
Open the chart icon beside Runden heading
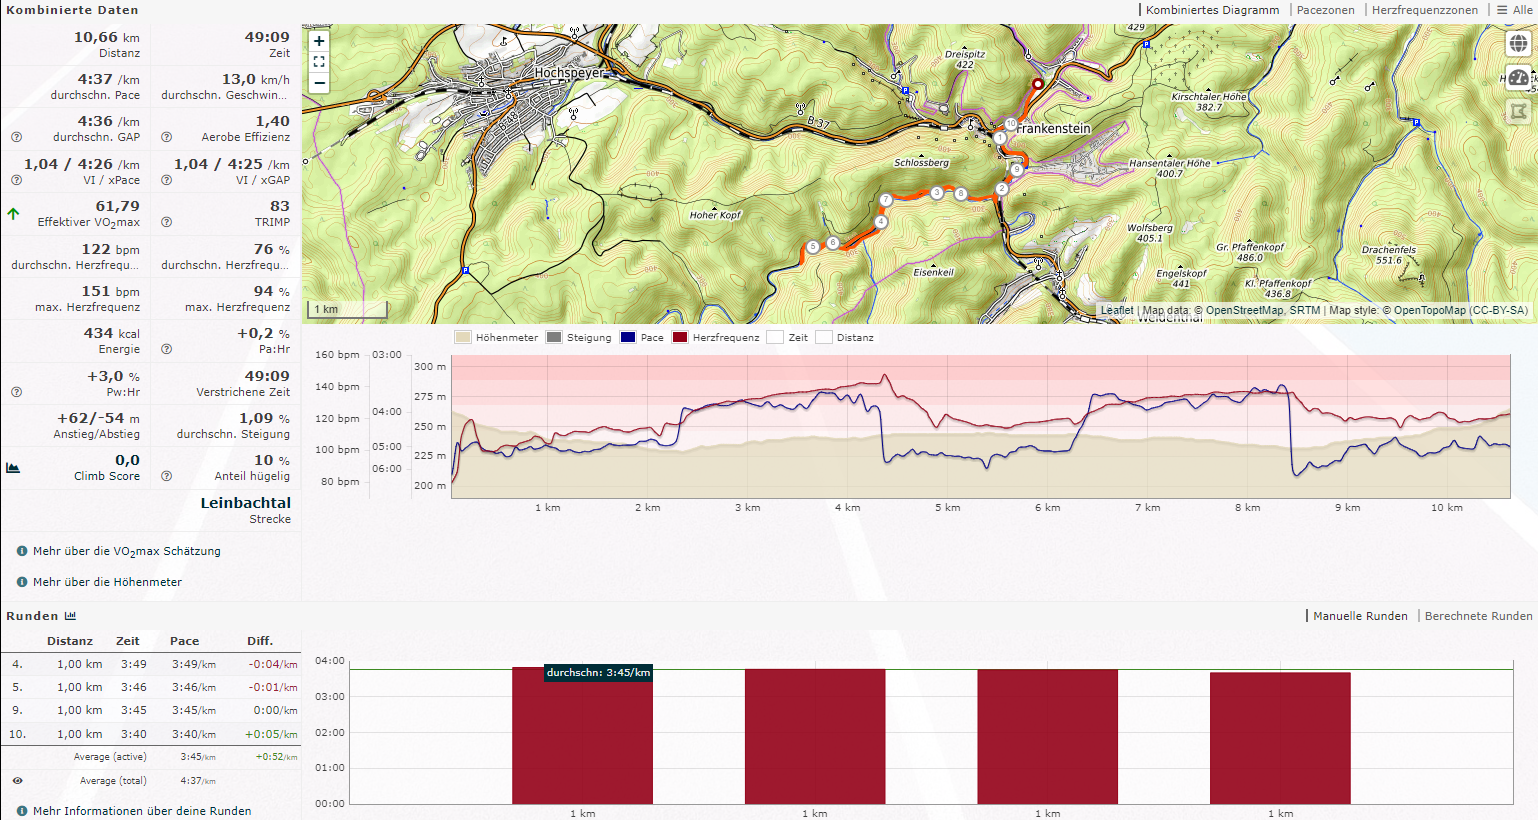pos(70,616)
